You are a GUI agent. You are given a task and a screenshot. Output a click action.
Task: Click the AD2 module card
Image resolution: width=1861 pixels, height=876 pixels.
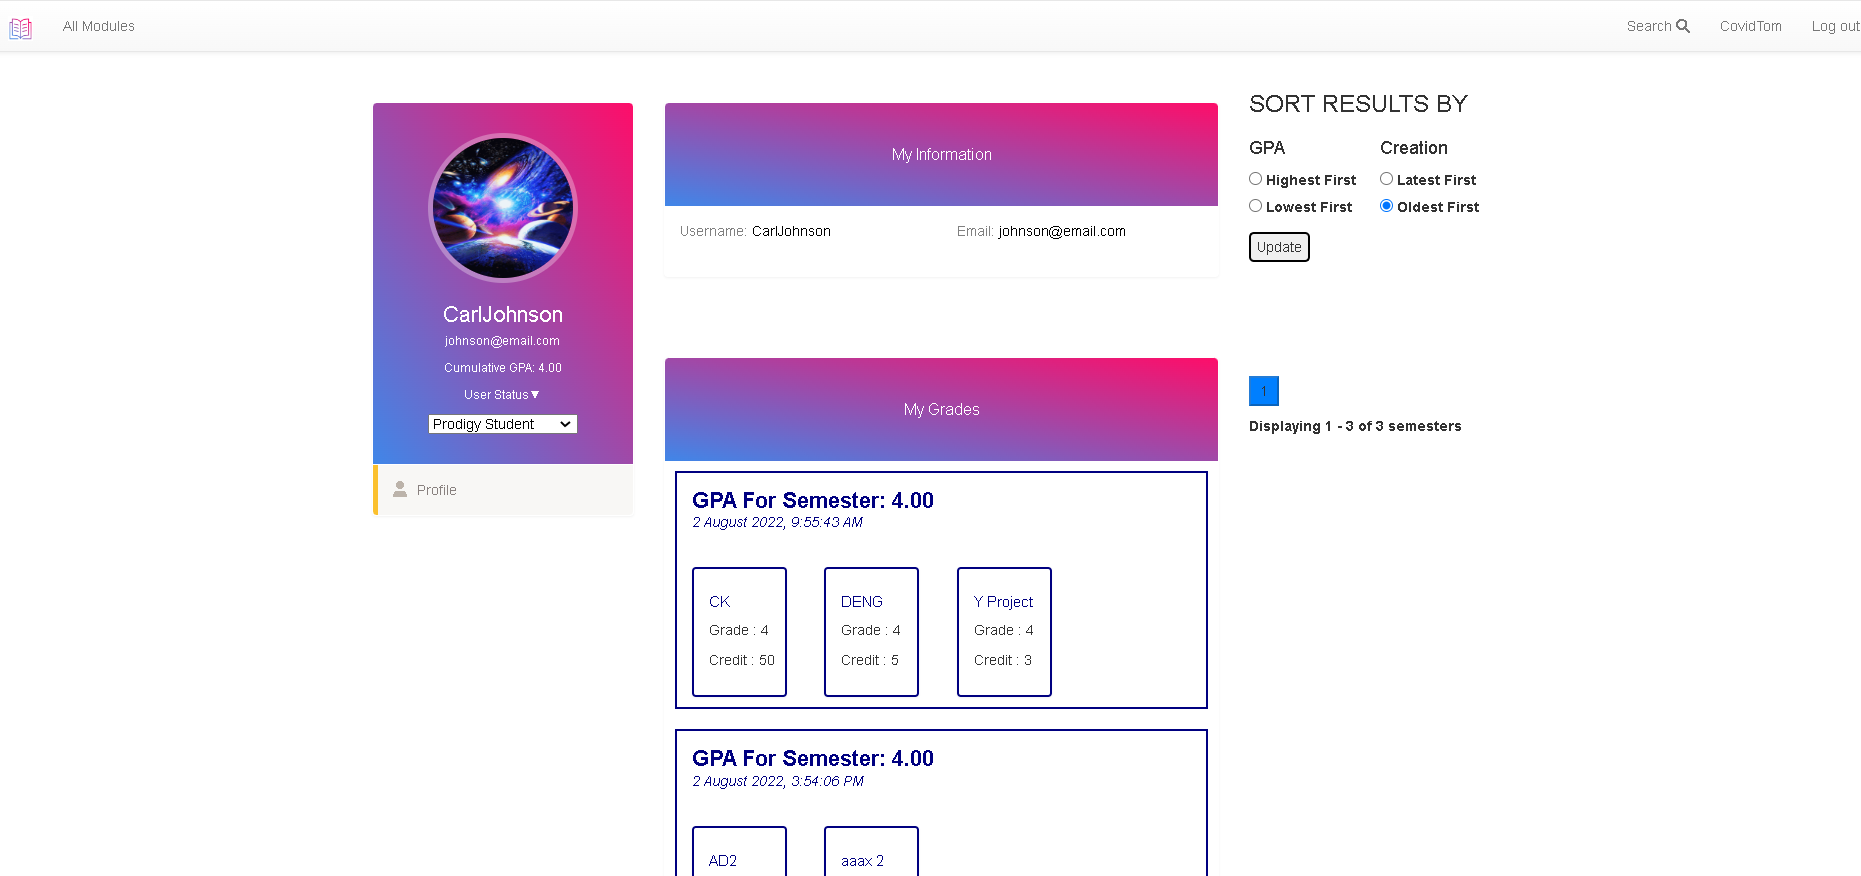coord(739,852)
